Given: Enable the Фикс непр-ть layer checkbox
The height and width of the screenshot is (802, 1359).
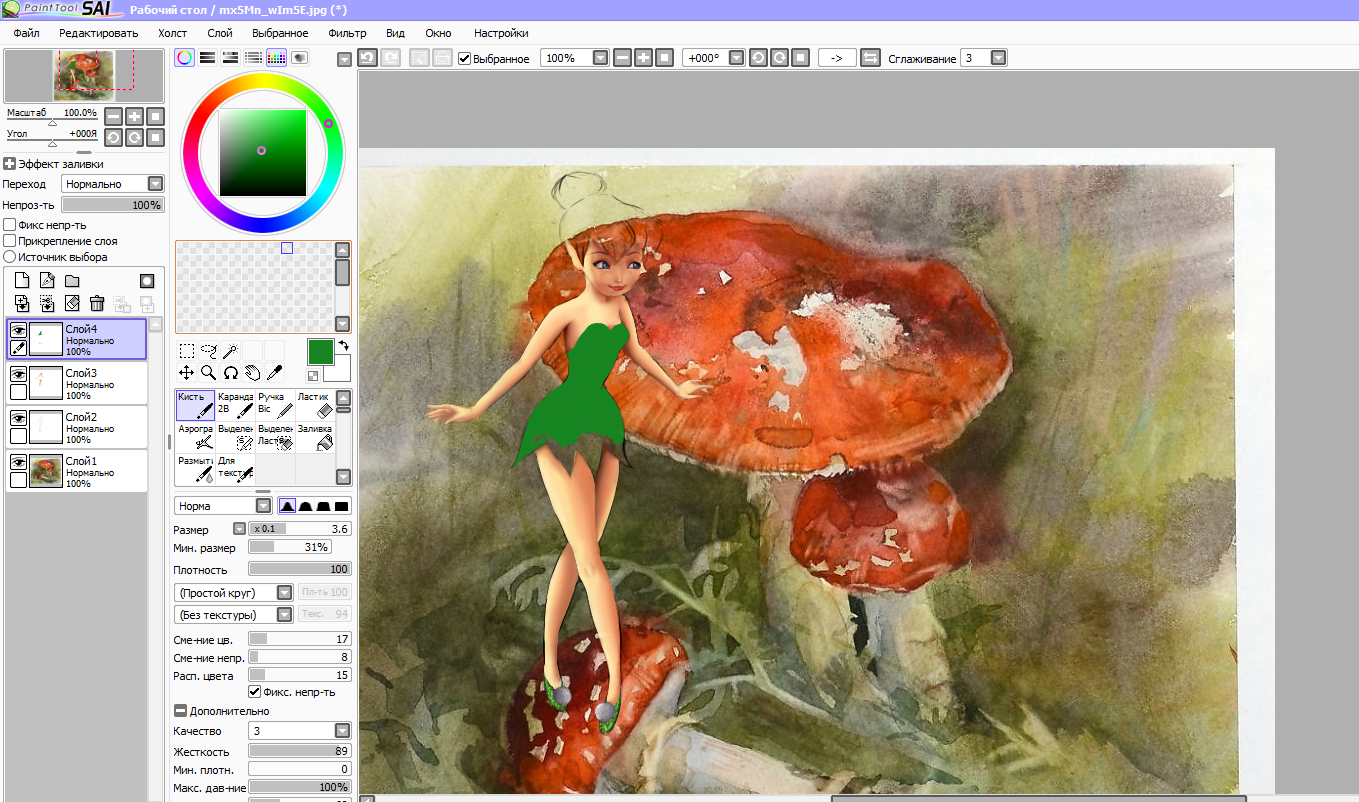Looking at the screenshot, I should tap(10, 225).
